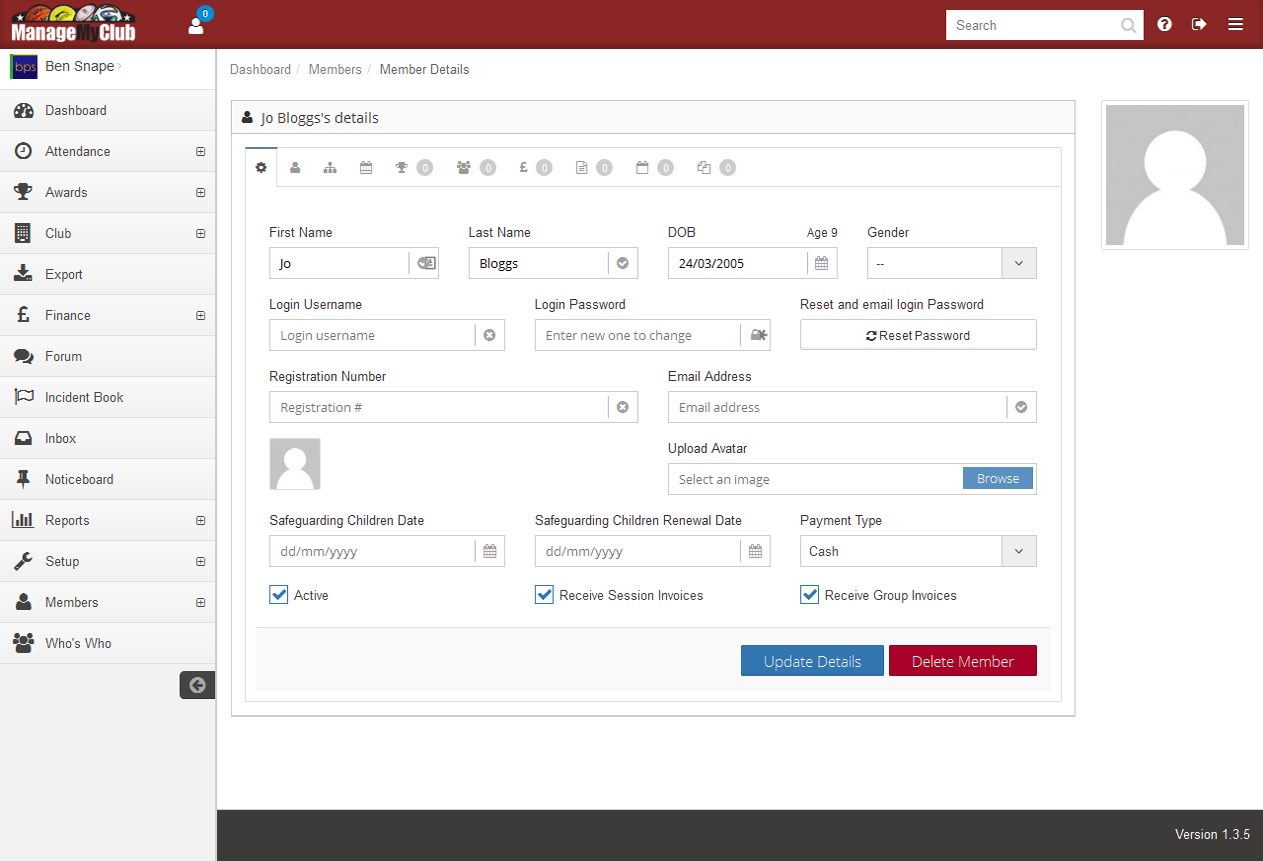Click the check icon in Email Address field
Screen dimensions: 1263x861
[1021, 408]
